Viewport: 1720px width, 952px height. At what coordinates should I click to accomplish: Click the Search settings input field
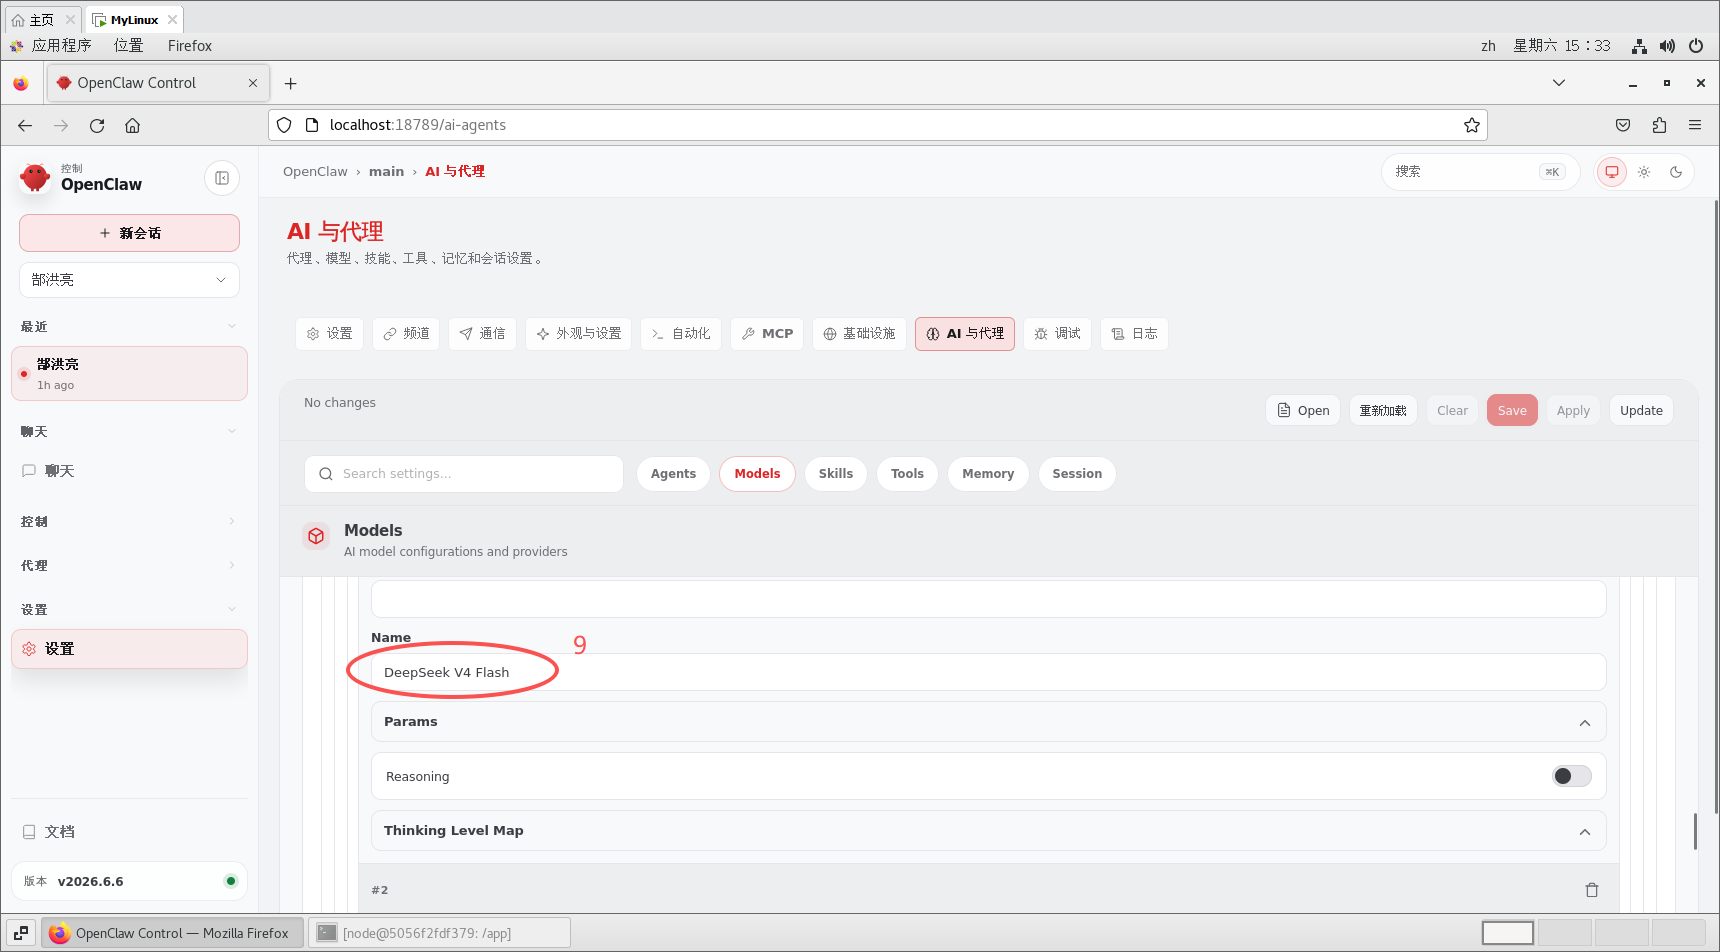coord(464,474)
